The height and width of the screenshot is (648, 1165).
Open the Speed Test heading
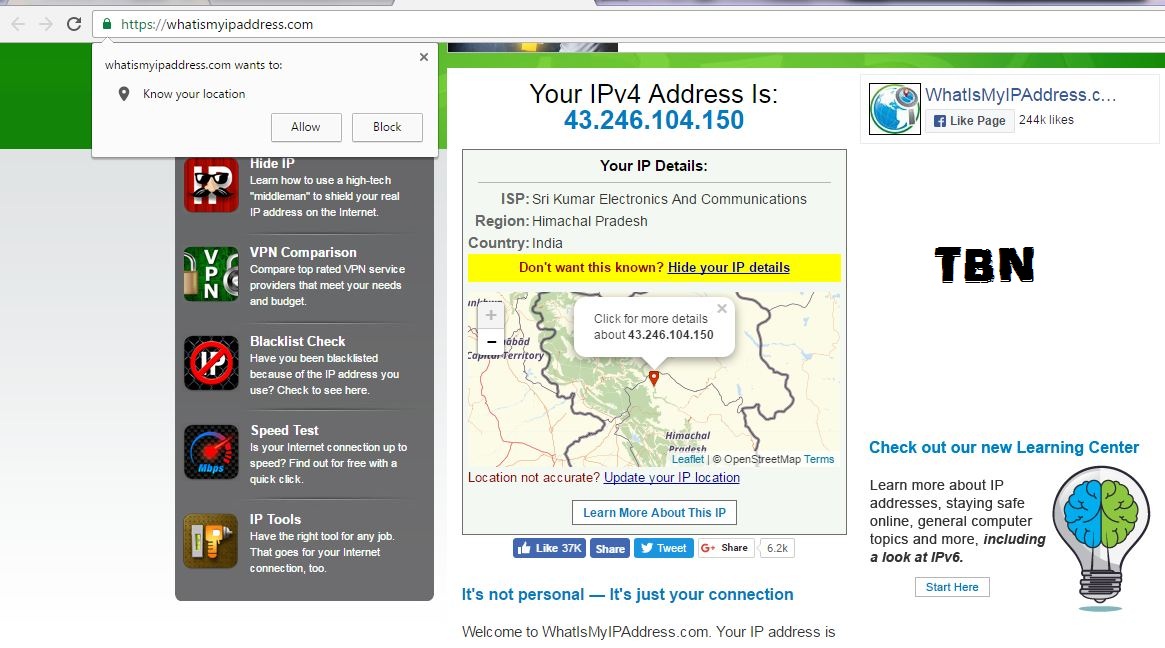point(285,430)
